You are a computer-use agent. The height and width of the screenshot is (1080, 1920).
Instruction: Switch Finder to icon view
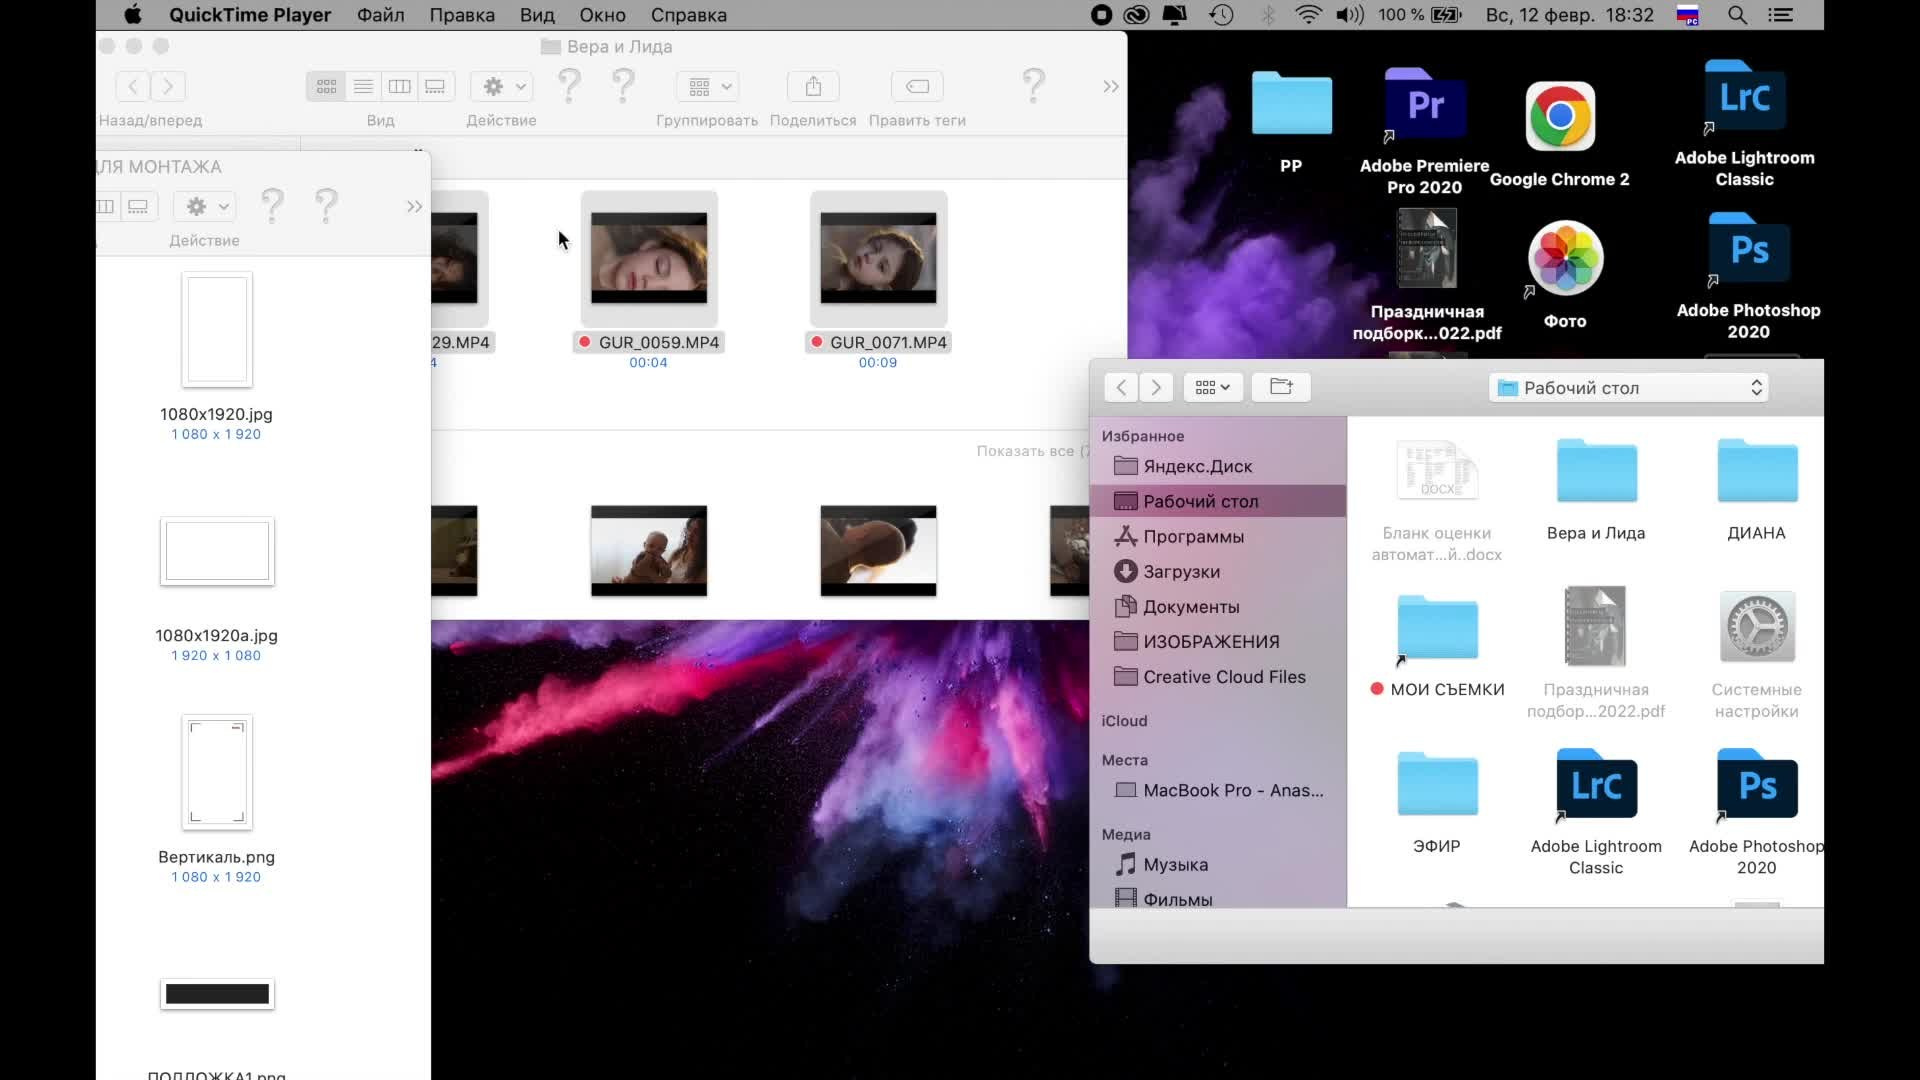point(326,87)
